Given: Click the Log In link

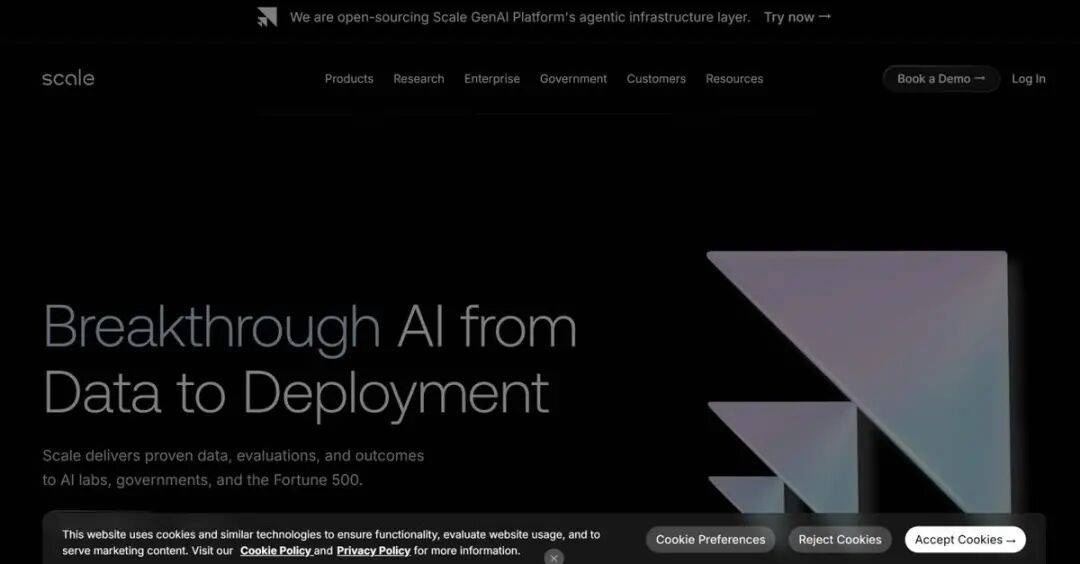Looking at the screenshot, I should [x=1028, y=79].
